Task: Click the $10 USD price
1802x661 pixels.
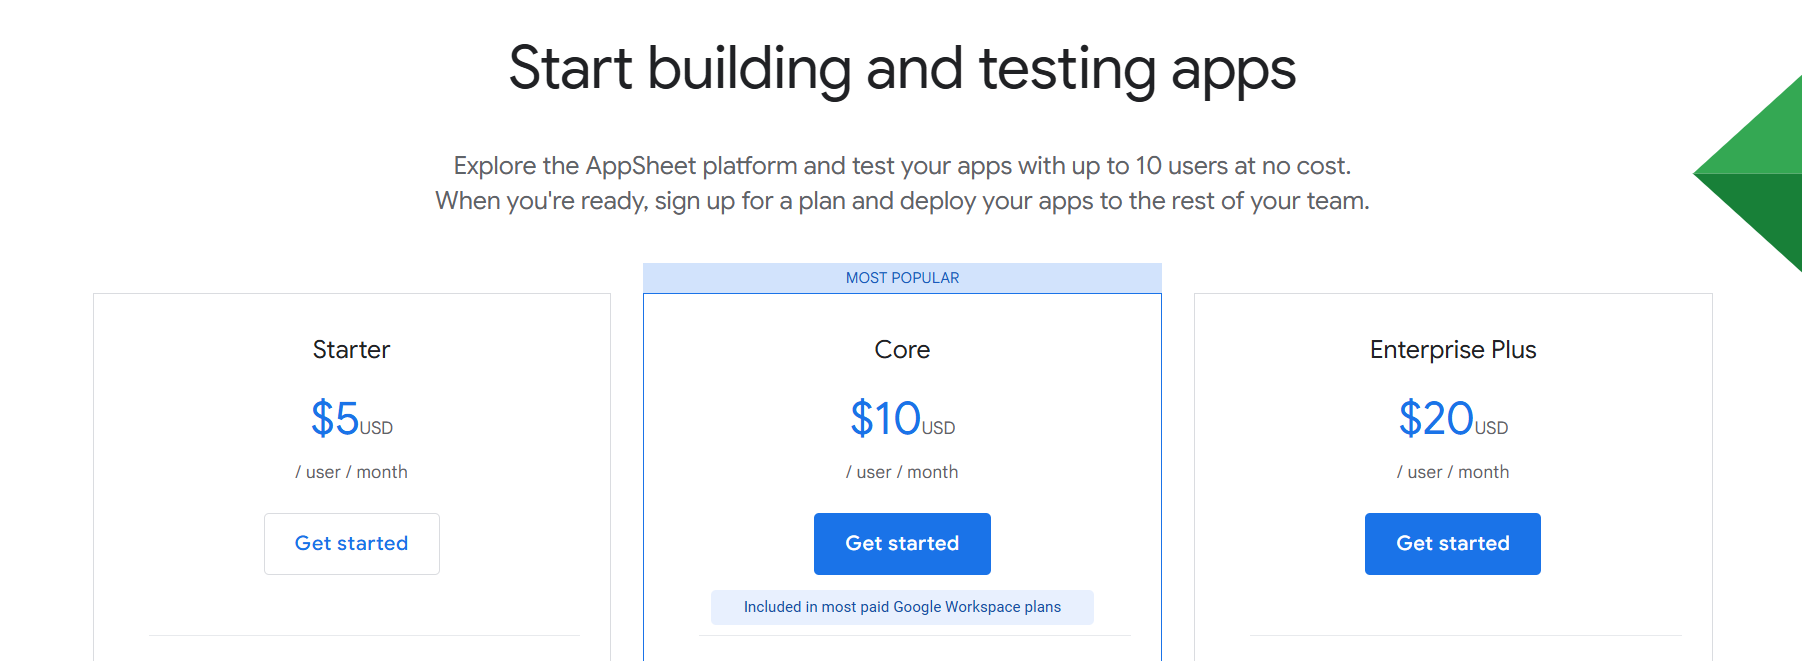Action: tap(901, 419)
